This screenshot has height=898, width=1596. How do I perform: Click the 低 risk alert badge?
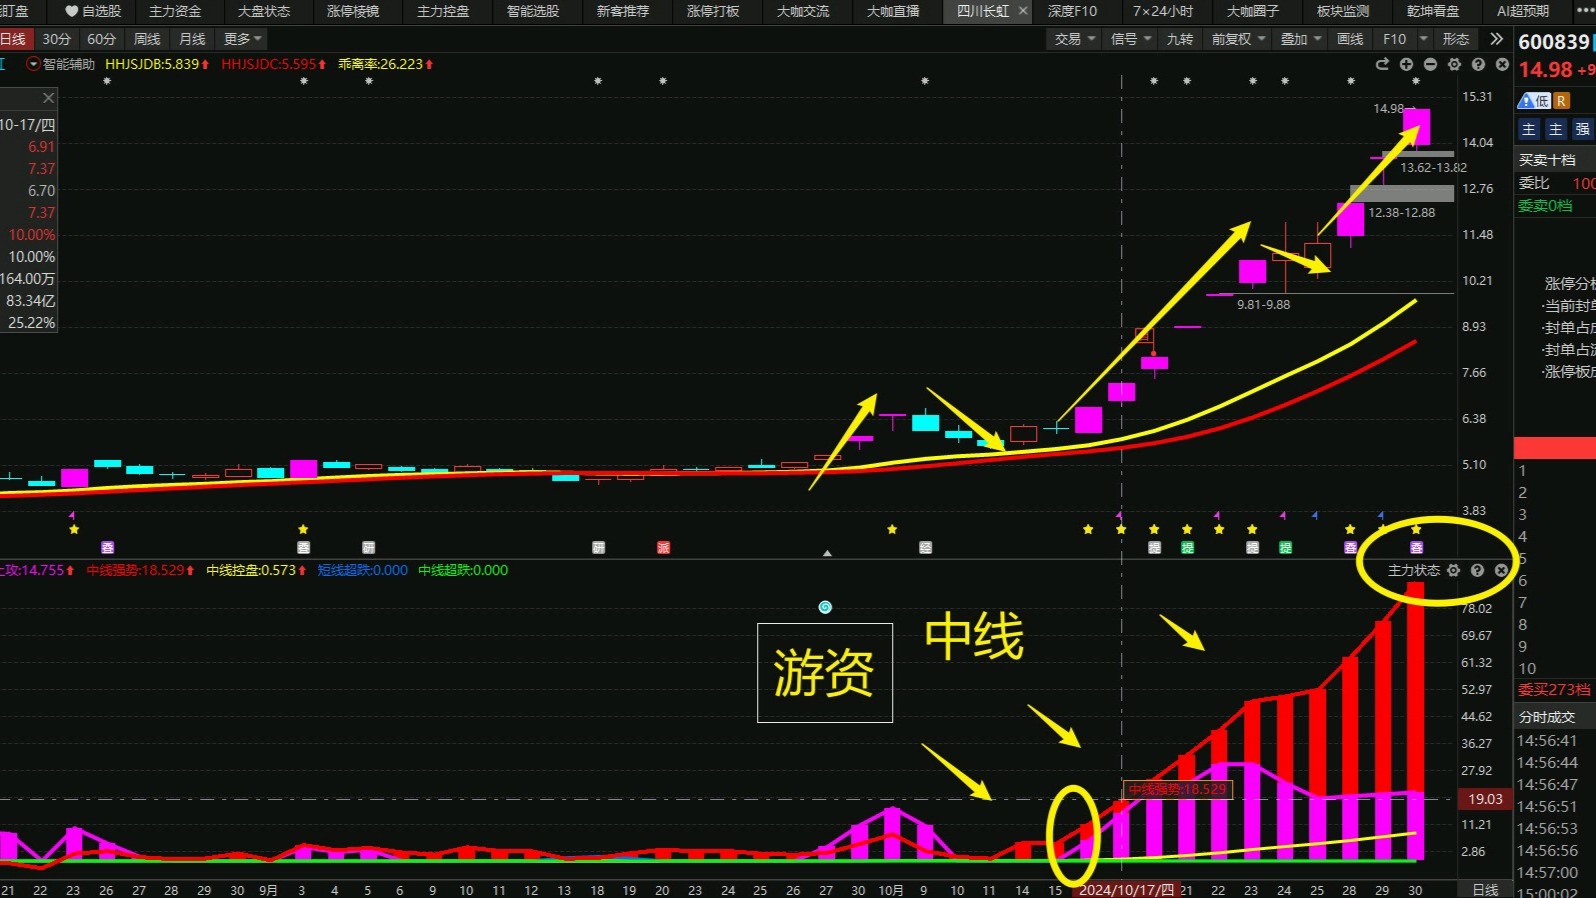(x=1534, y=101)
